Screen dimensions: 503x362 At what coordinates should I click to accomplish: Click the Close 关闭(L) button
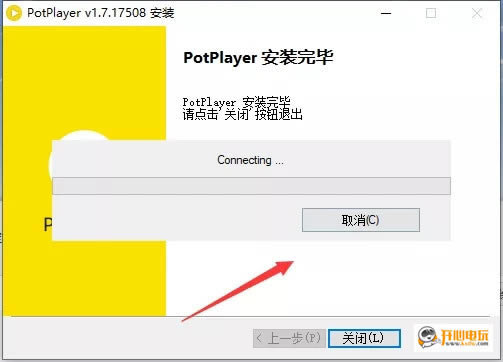tap(364, 338)
